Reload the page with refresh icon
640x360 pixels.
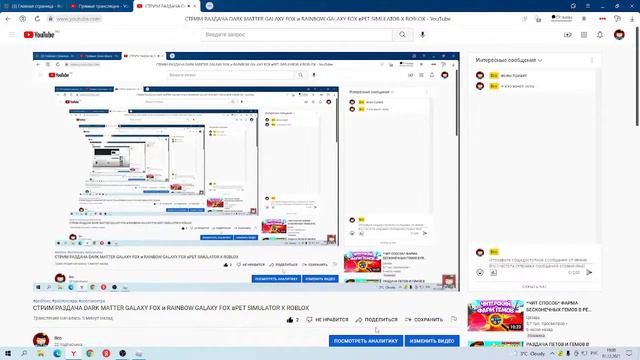tap(37, 19)
